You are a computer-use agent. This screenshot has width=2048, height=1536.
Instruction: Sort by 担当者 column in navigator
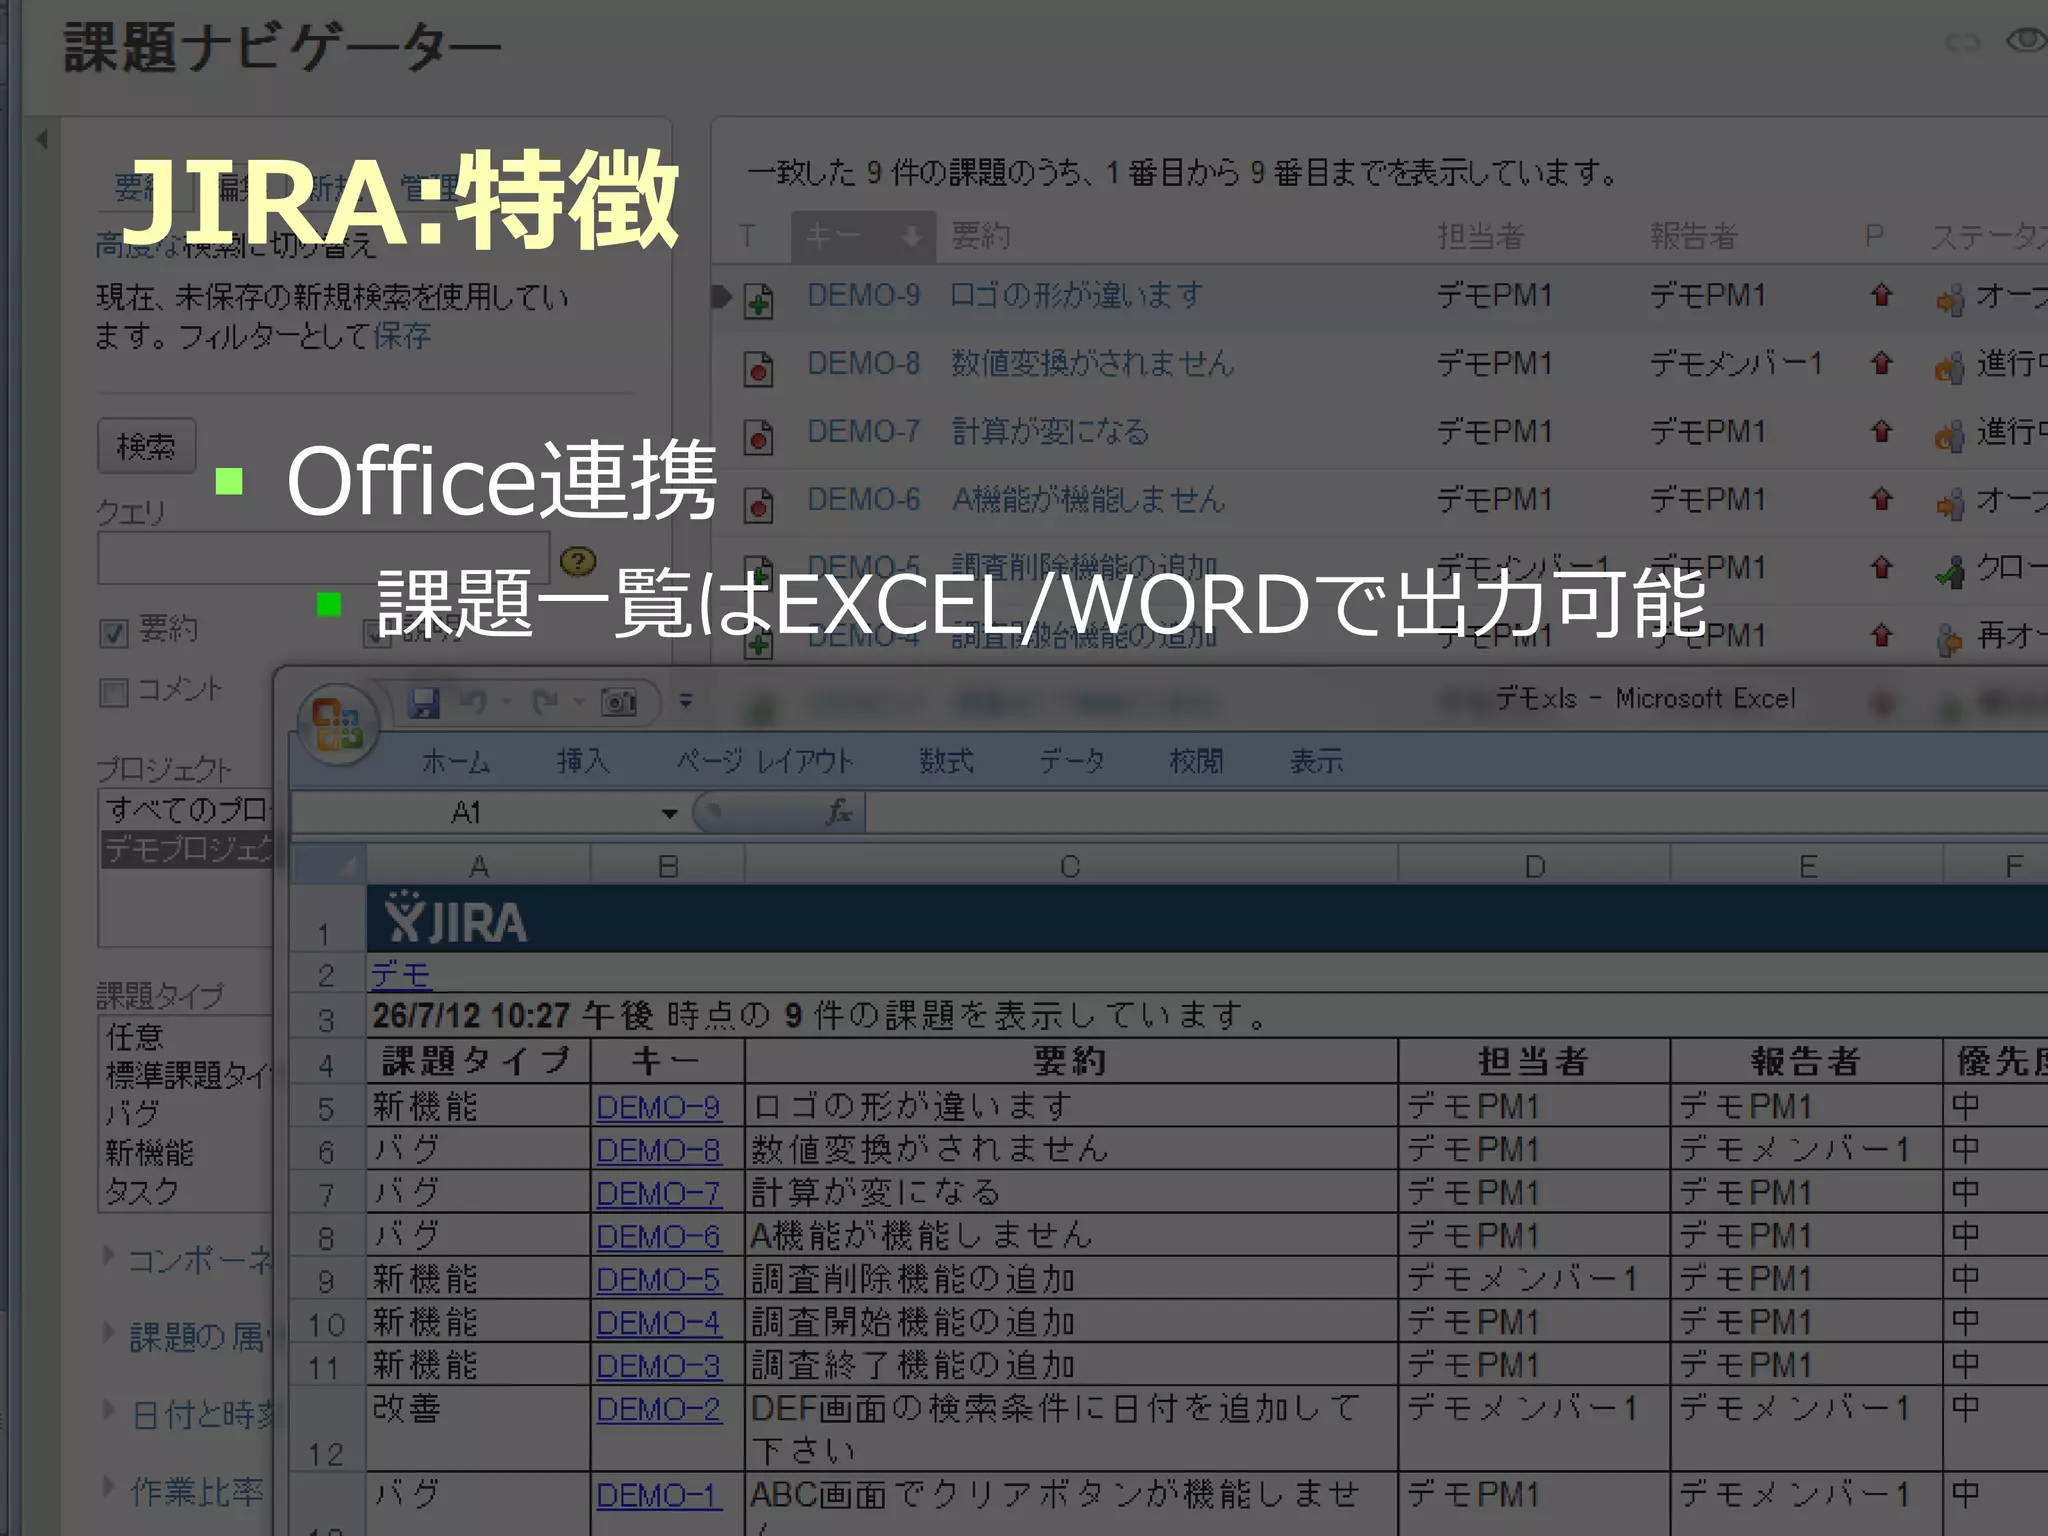1480,237
